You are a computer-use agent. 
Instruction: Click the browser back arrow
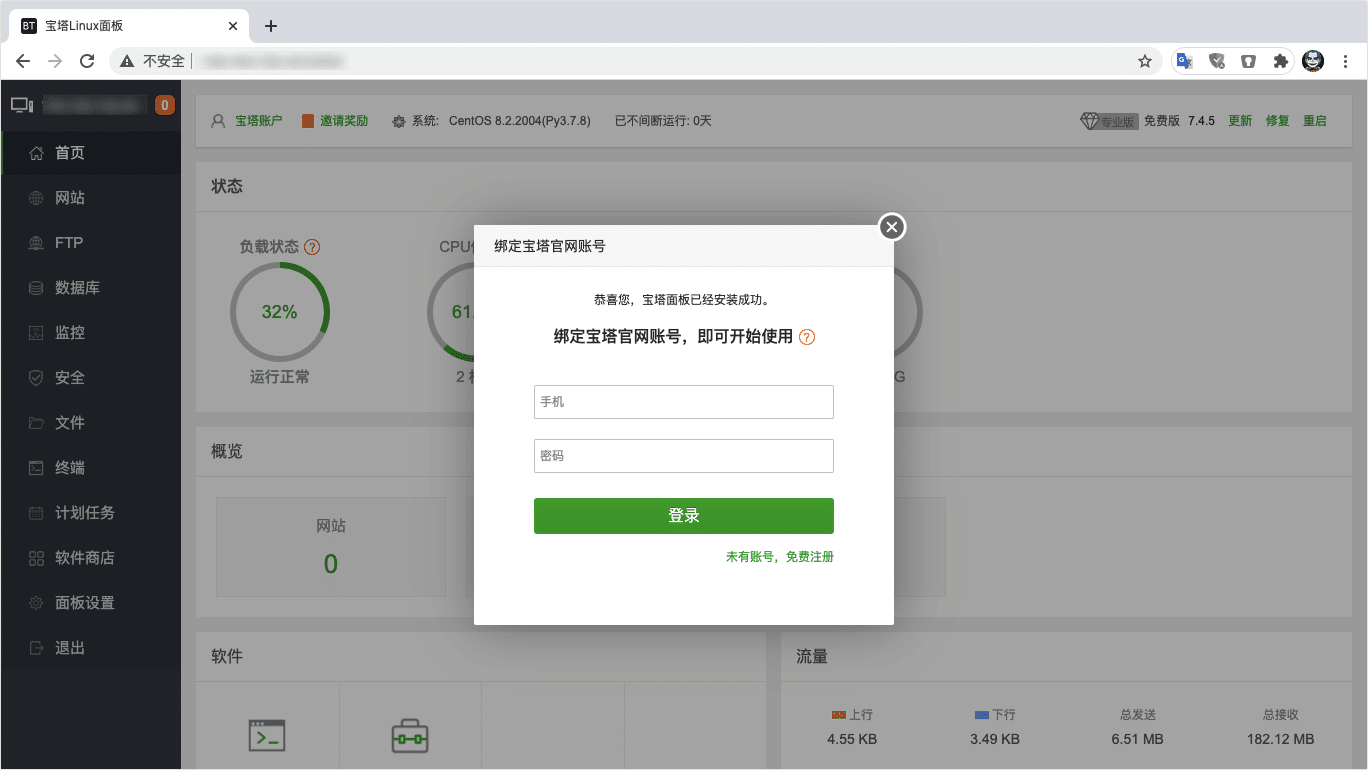tap(23, 61)
